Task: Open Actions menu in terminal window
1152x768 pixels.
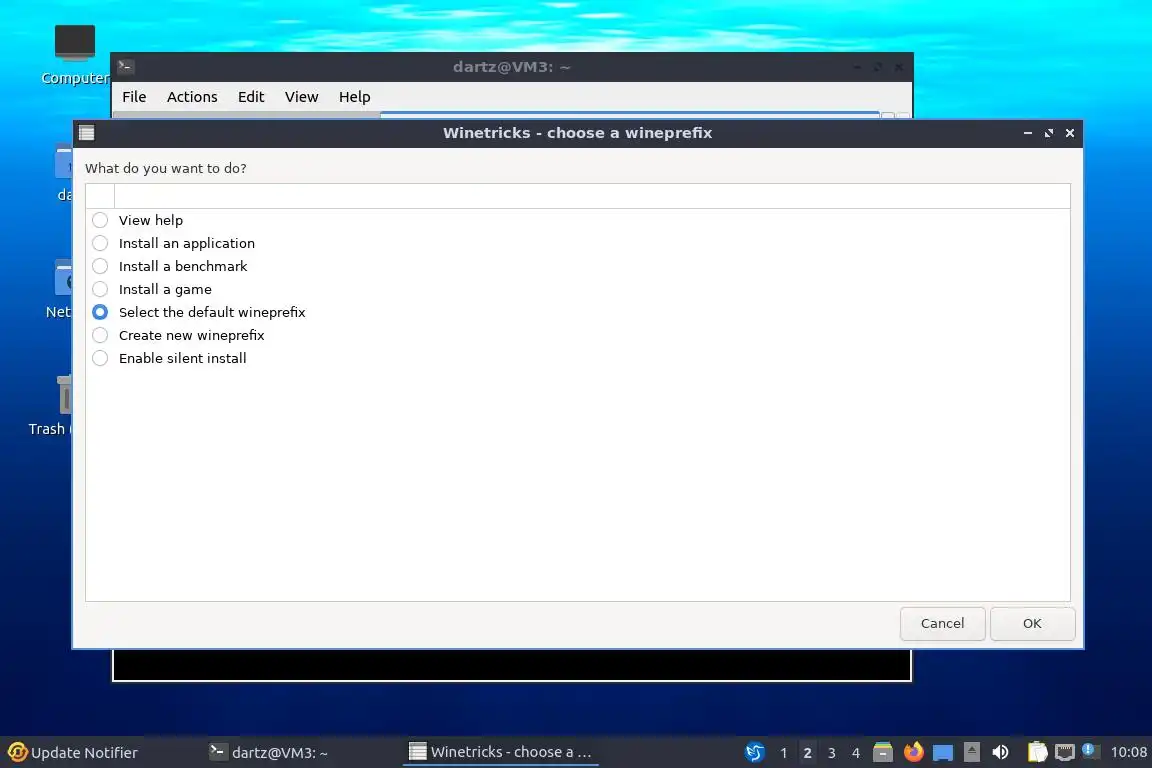Action: [x=192, y=97]
